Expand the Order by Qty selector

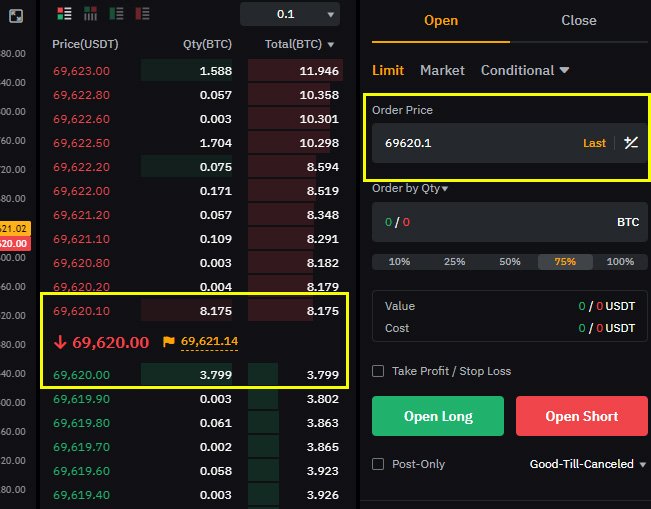[410, 188]
